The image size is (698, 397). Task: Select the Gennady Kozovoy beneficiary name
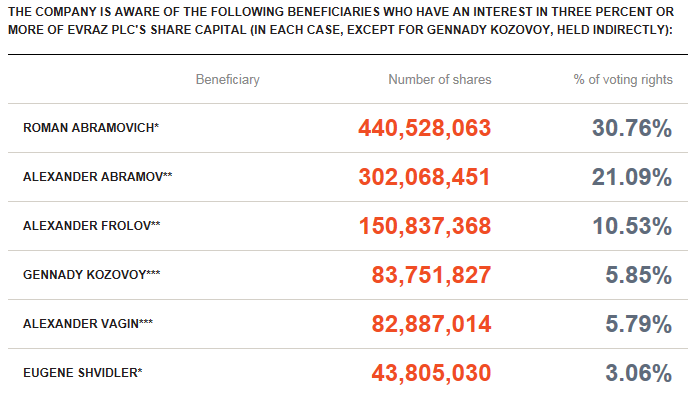coord(92,275)
